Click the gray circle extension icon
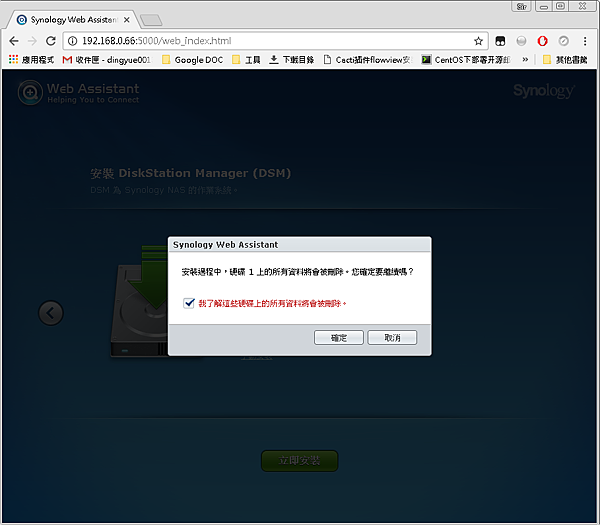Viewport: 600px width, 525px height. 521,41
